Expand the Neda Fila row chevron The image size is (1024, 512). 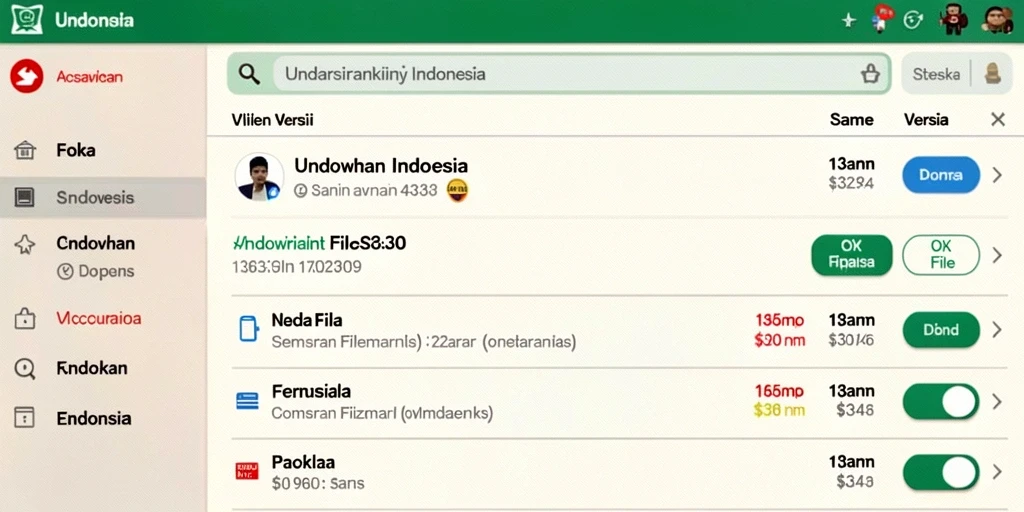(997, 330)
